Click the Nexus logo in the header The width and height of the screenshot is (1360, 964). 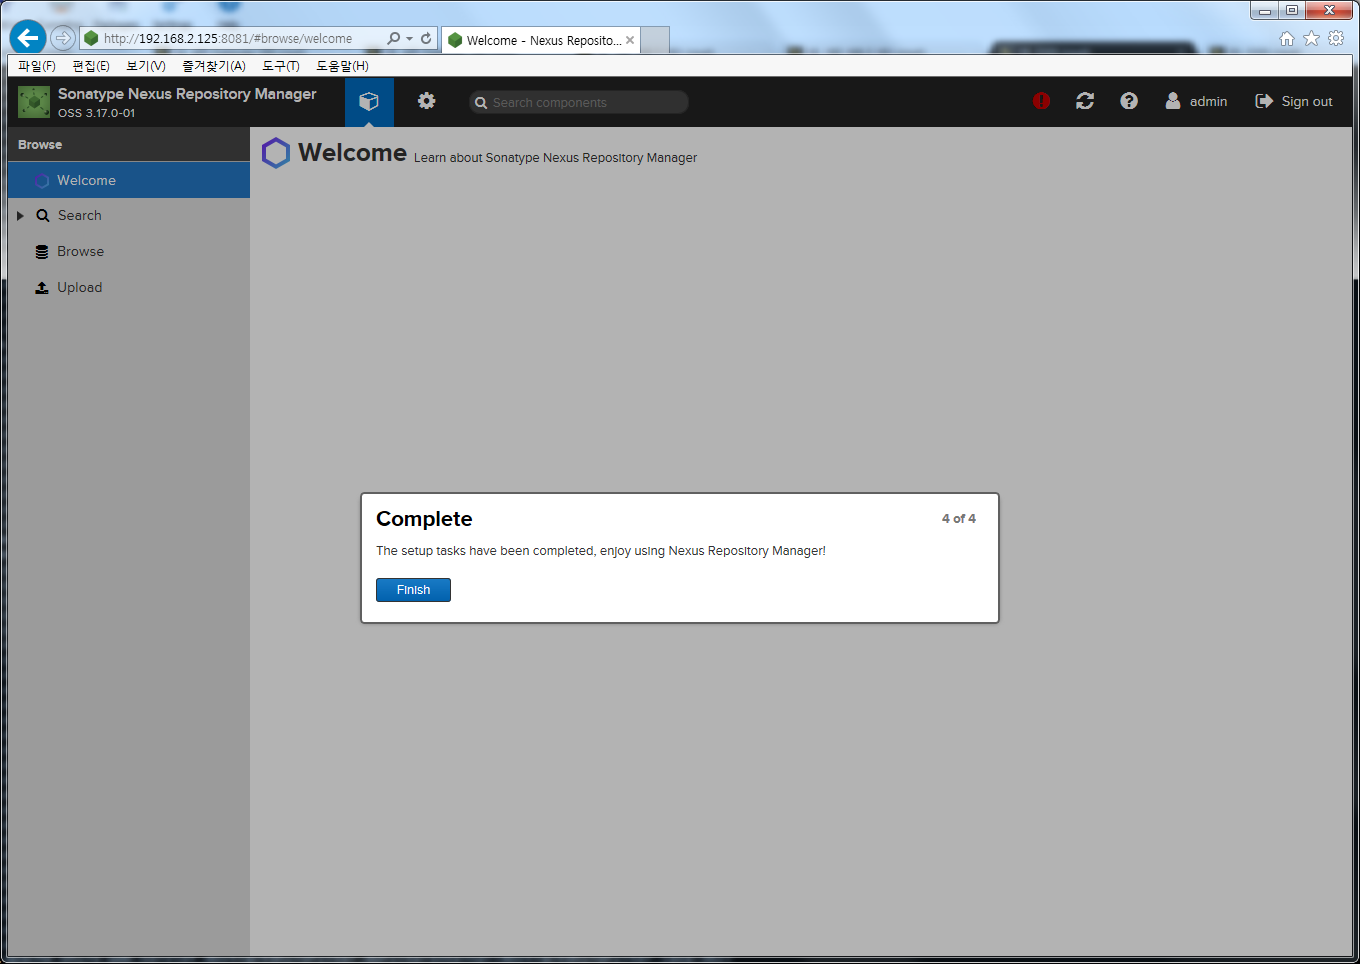34,102
